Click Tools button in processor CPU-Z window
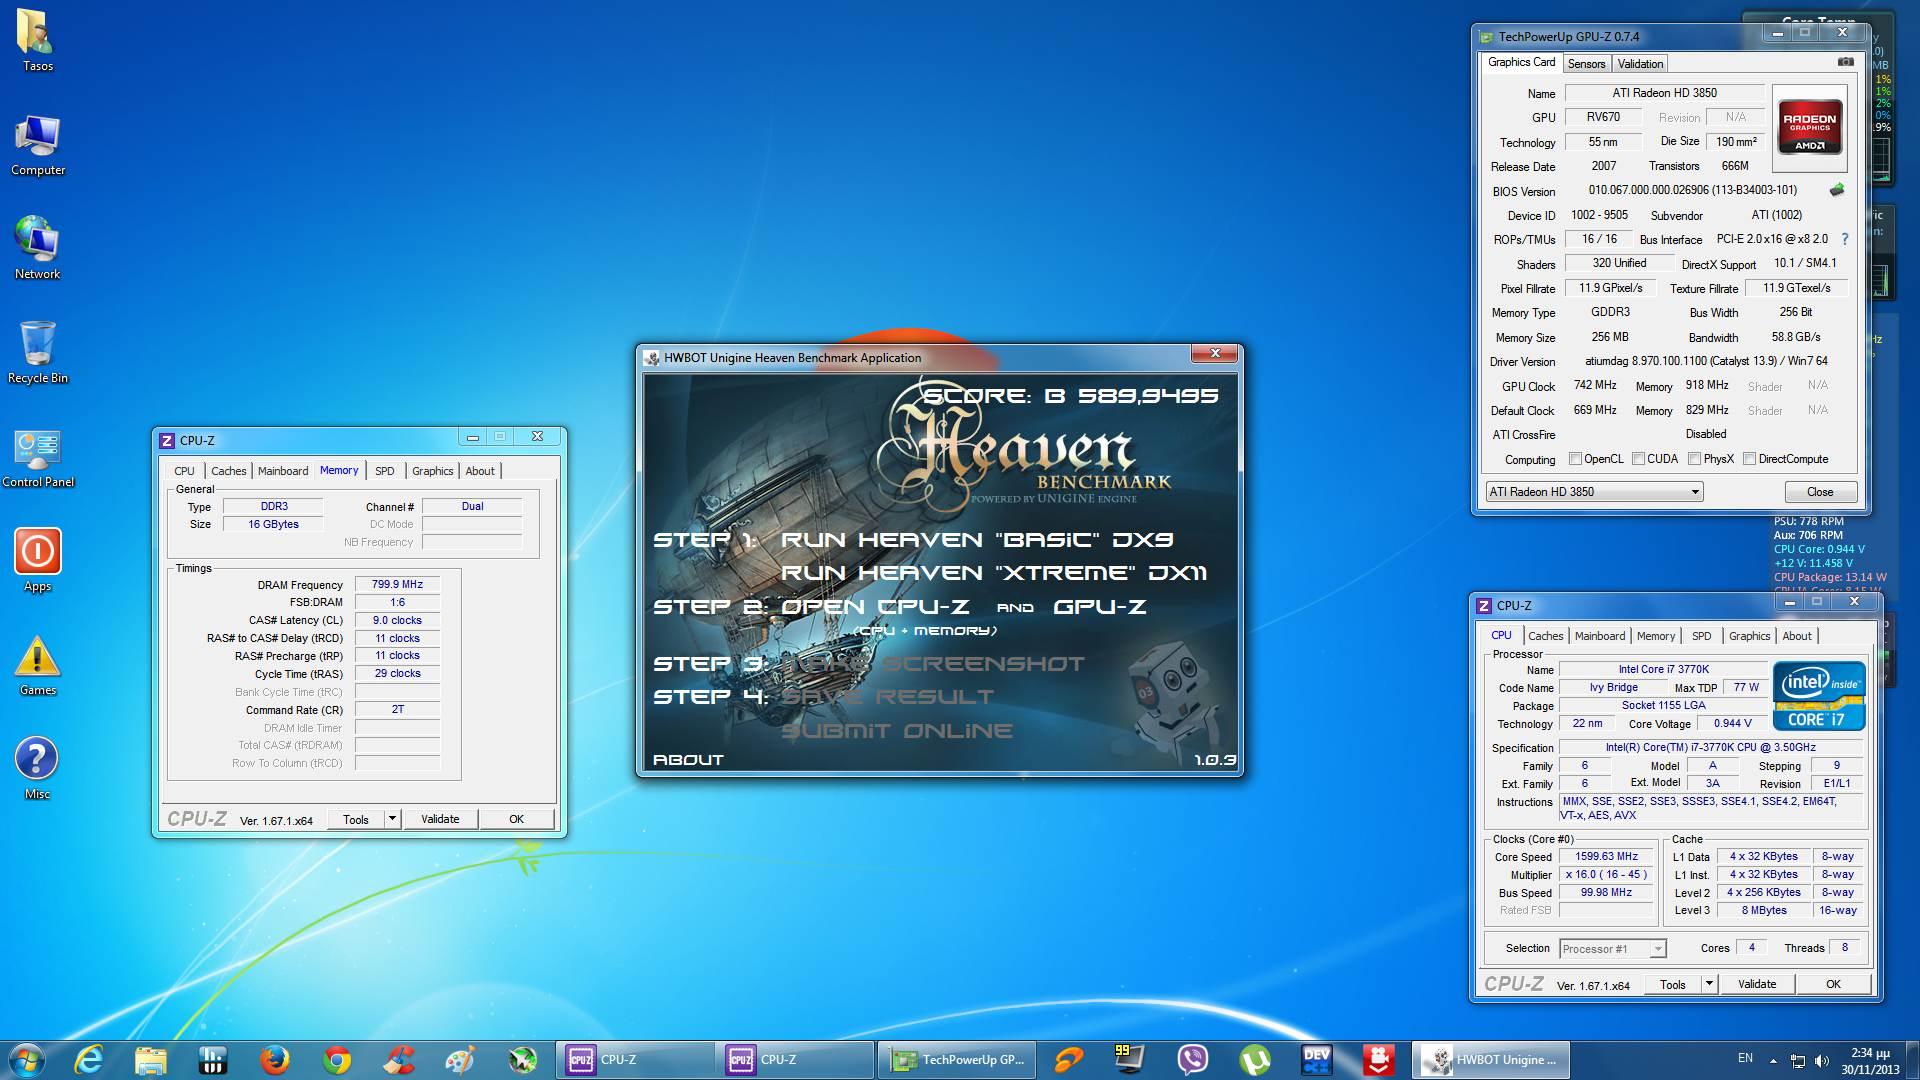This screenshot has height=1080, width=1920. (x=1673, y=984)
